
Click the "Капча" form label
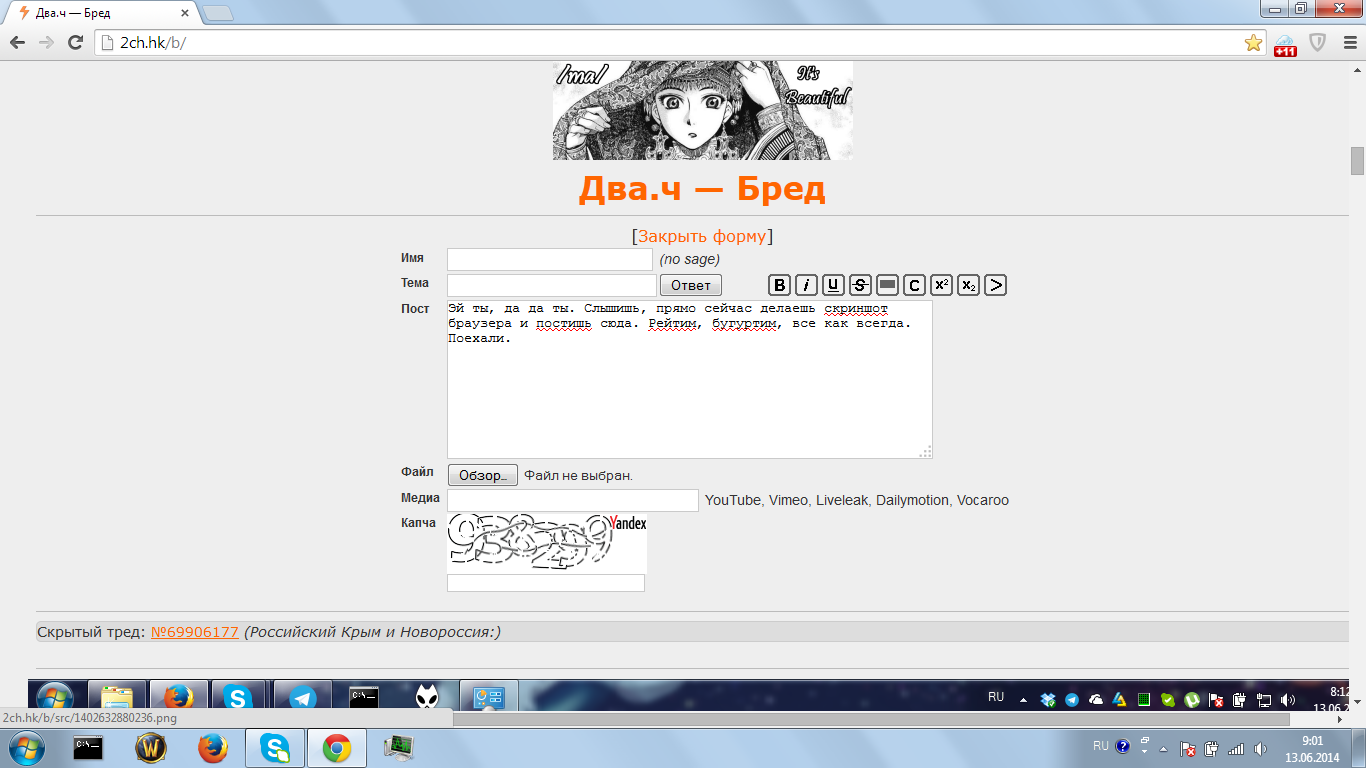(418, 523)
